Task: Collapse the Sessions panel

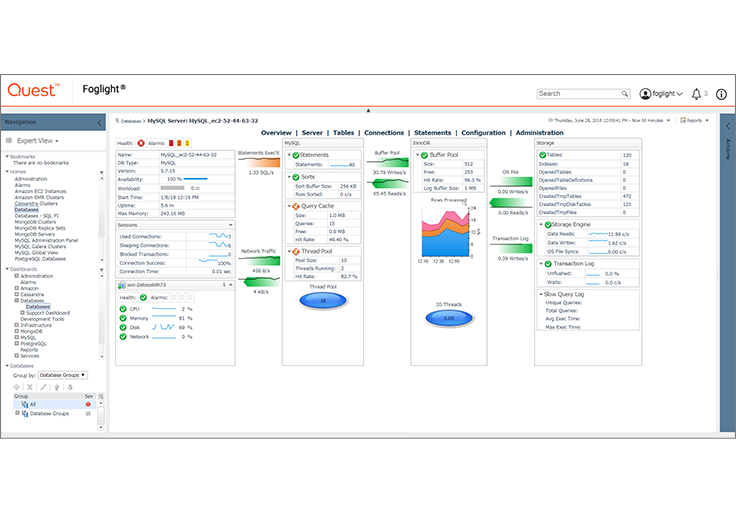Action: tap(230, 225)
